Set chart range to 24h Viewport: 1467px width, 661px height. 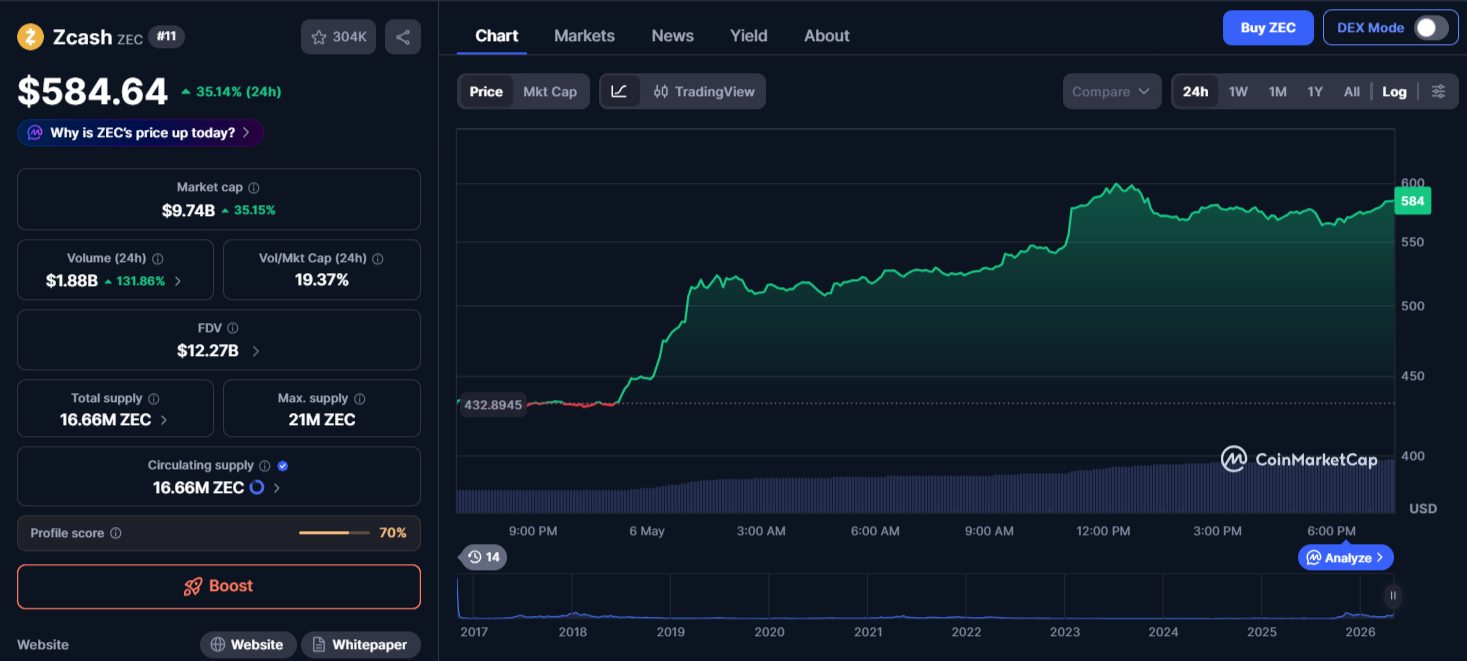[x=1195, y=91]
